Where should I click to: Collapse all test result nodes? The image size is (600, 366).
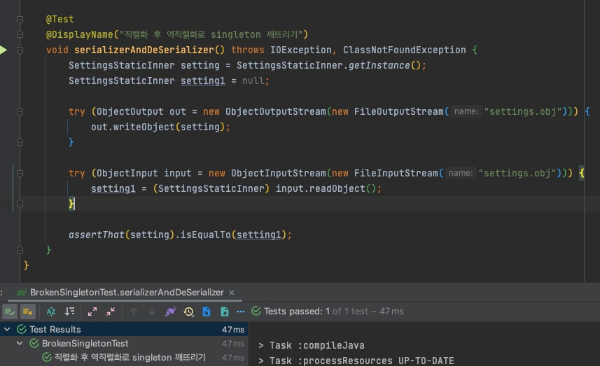click(111, 312)
